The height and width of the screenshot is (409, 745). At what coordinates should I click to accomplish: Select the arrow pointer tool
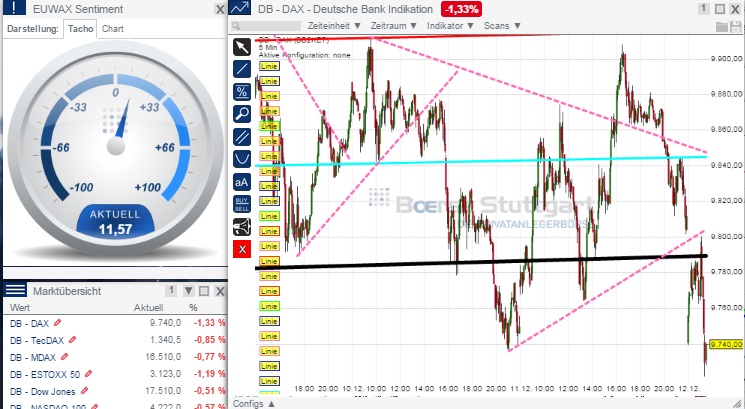[242, 47]
